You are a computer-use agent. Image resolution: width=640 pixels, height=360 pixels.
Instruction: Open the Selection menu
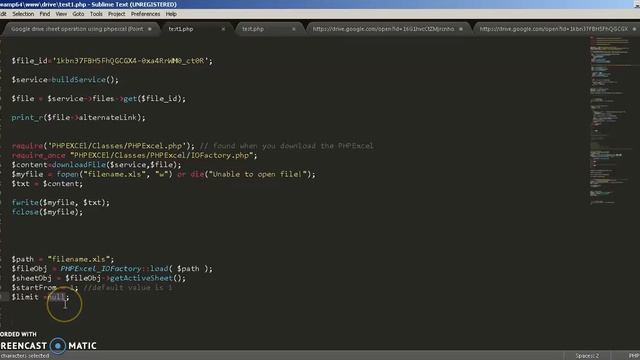[x=23, y=14]
